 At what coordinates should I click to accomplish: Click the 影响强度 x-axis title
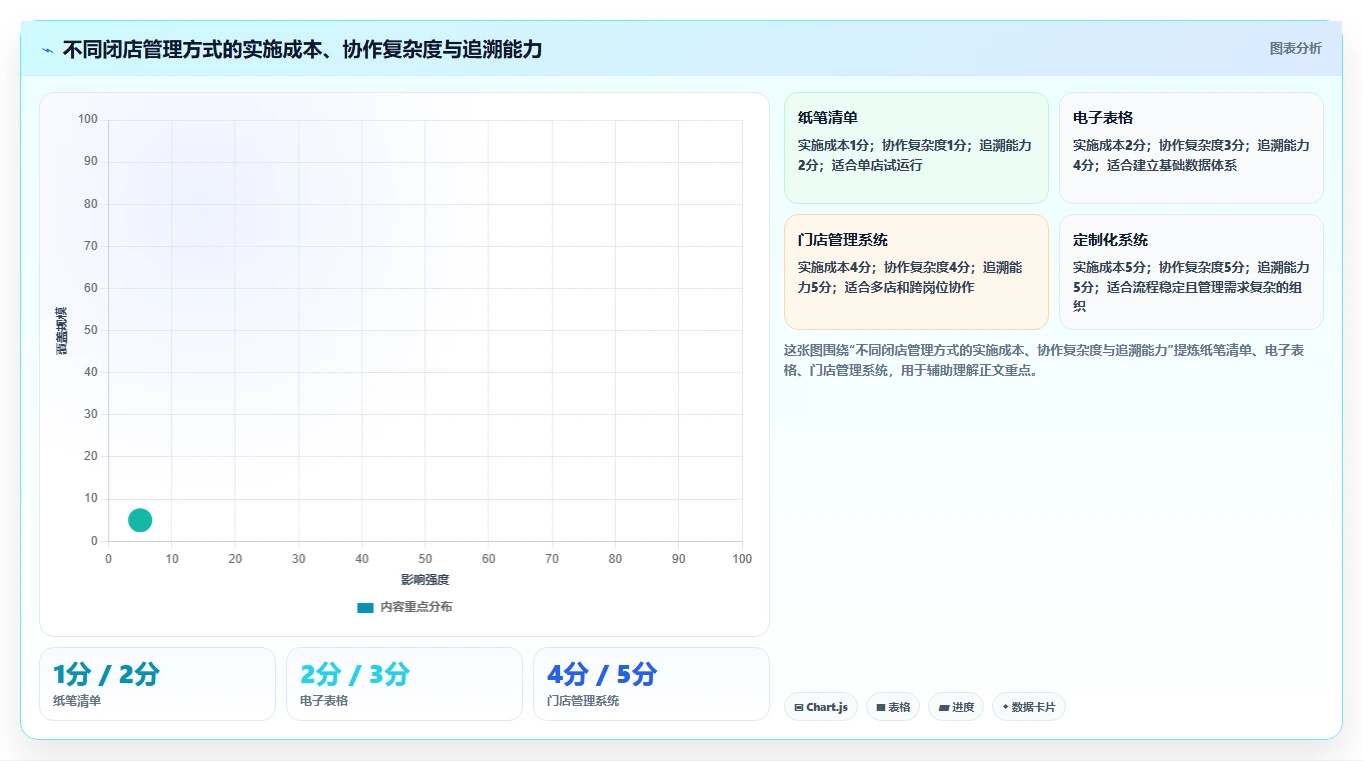coord(425,580)
